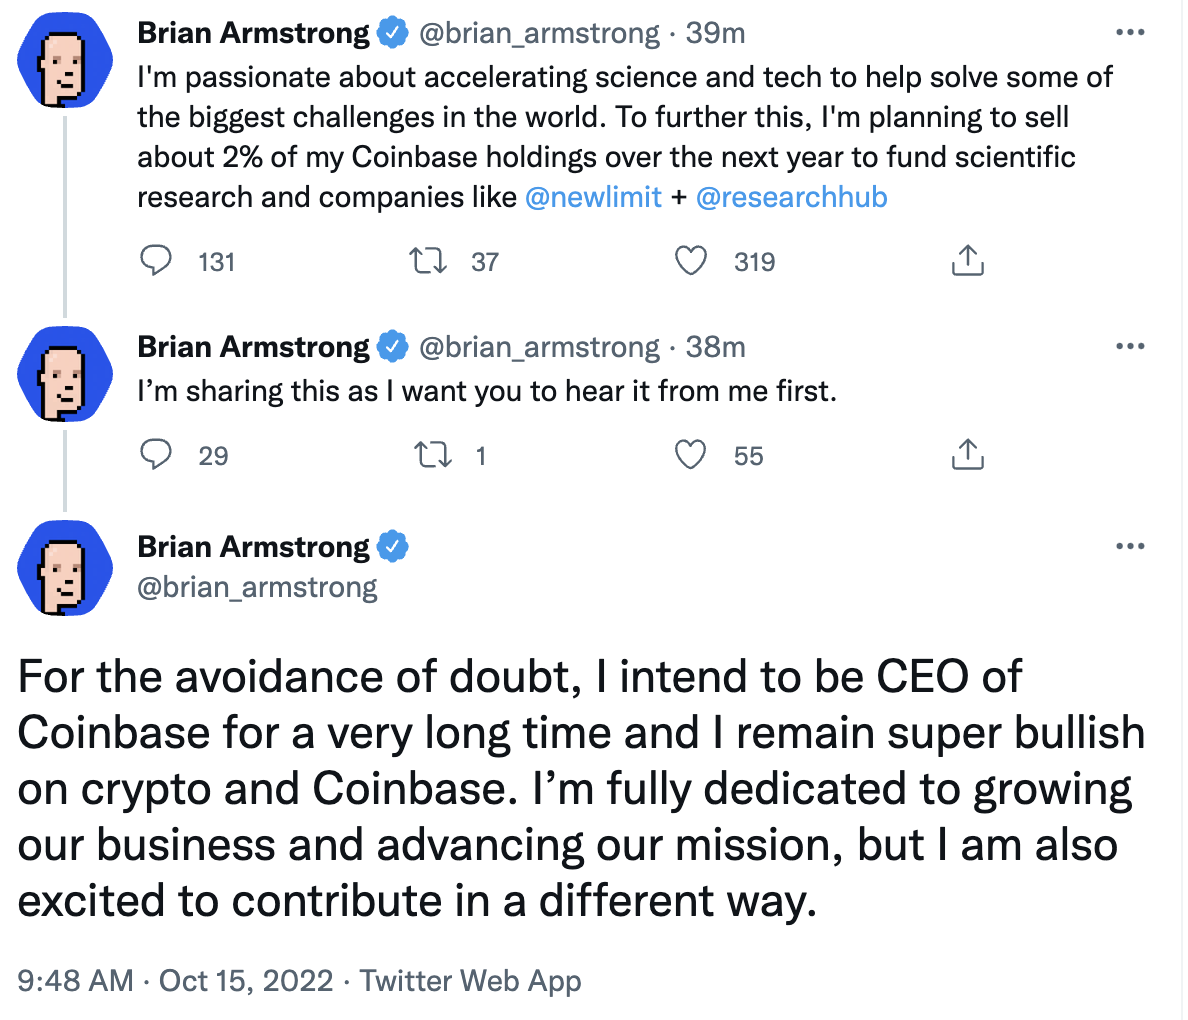Open more options on the 38m tweet

coord(1130,346)
